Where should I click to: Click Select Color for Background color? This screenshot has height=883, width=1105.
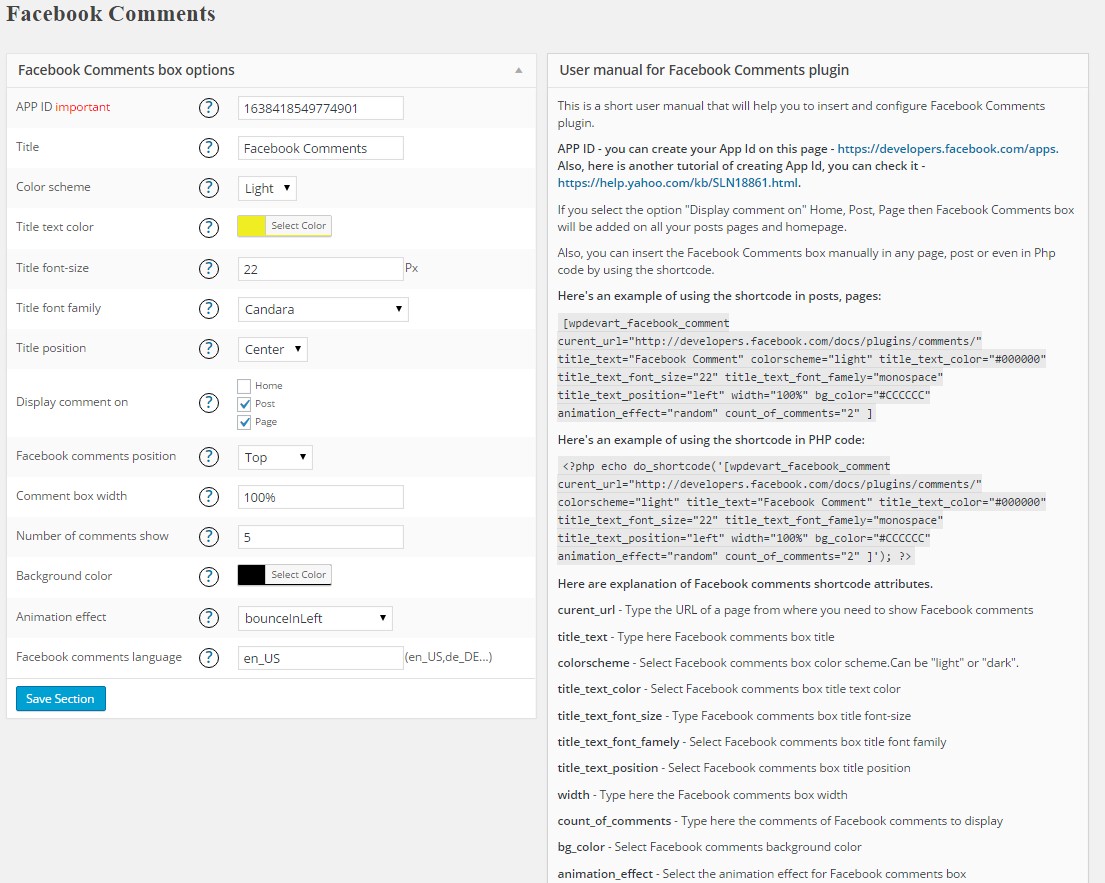tap(298, 574)
